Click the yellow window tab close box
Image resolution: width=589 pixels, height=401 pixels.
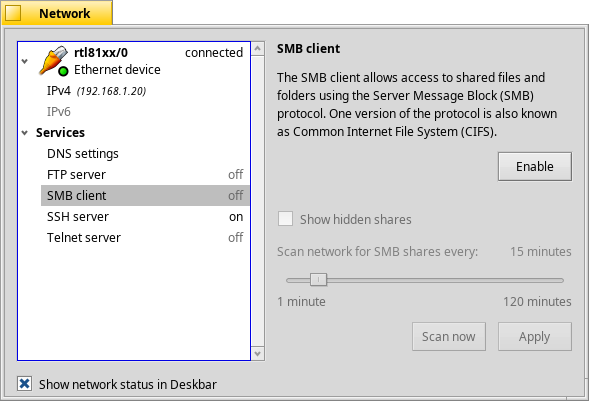coord(13,13)
